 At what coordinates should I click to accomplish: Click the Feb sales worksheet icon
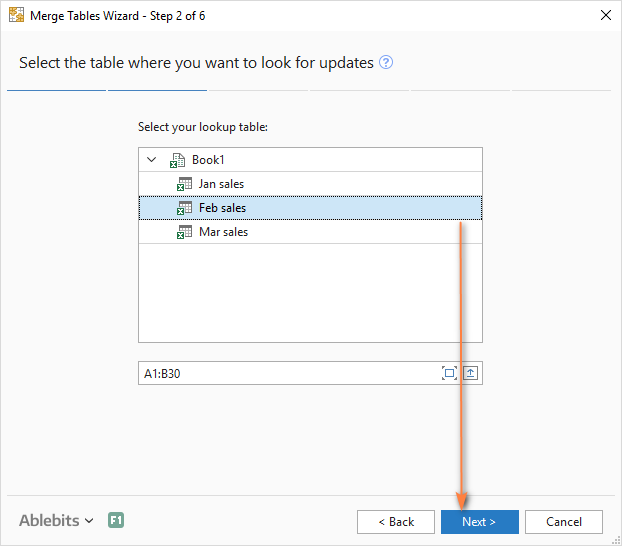click(184, 208)
